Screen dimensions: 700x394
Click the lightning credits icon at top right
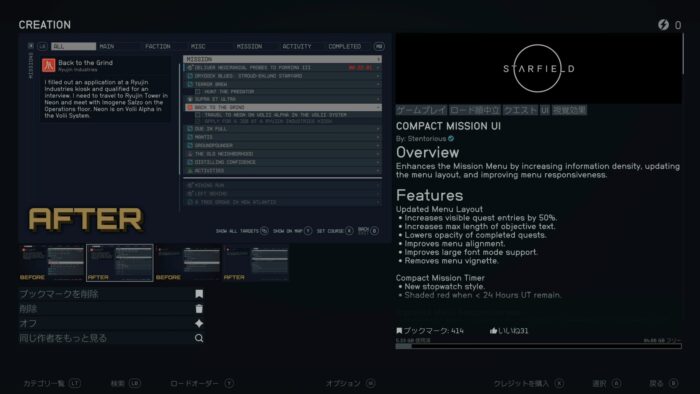(663, 25)
